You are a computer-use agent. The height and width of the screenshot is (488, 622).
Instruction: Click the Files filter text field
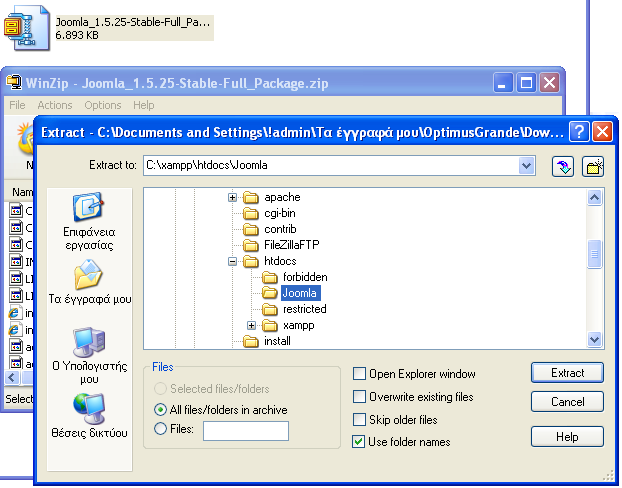coord(246,430)
